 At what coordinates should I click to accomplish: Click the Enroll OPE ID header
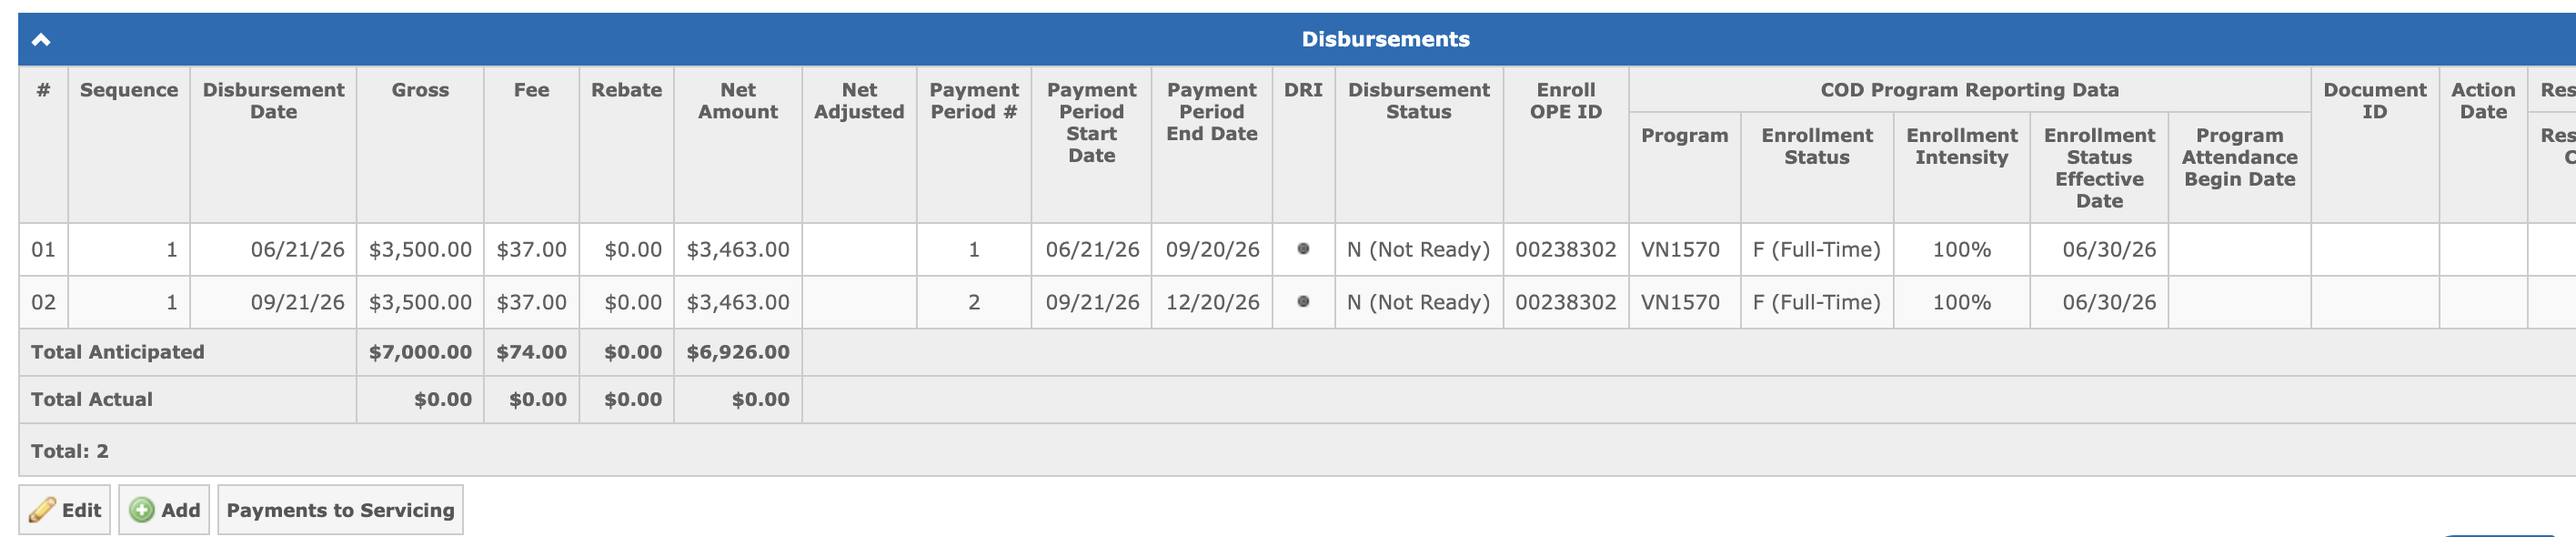pyautogui.click(x=1565, y=101)
